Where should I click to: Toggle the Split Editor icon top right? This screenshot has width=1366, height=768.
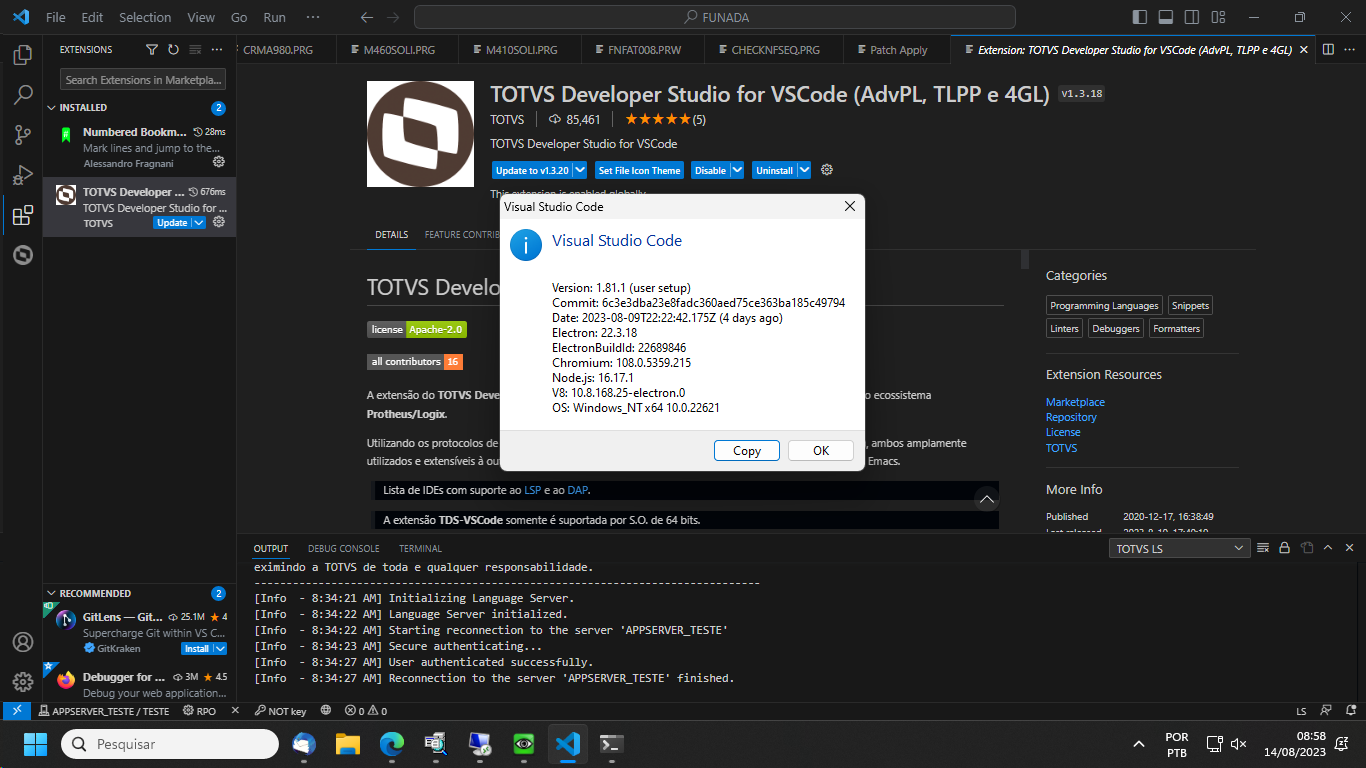tap(1327, 49)
